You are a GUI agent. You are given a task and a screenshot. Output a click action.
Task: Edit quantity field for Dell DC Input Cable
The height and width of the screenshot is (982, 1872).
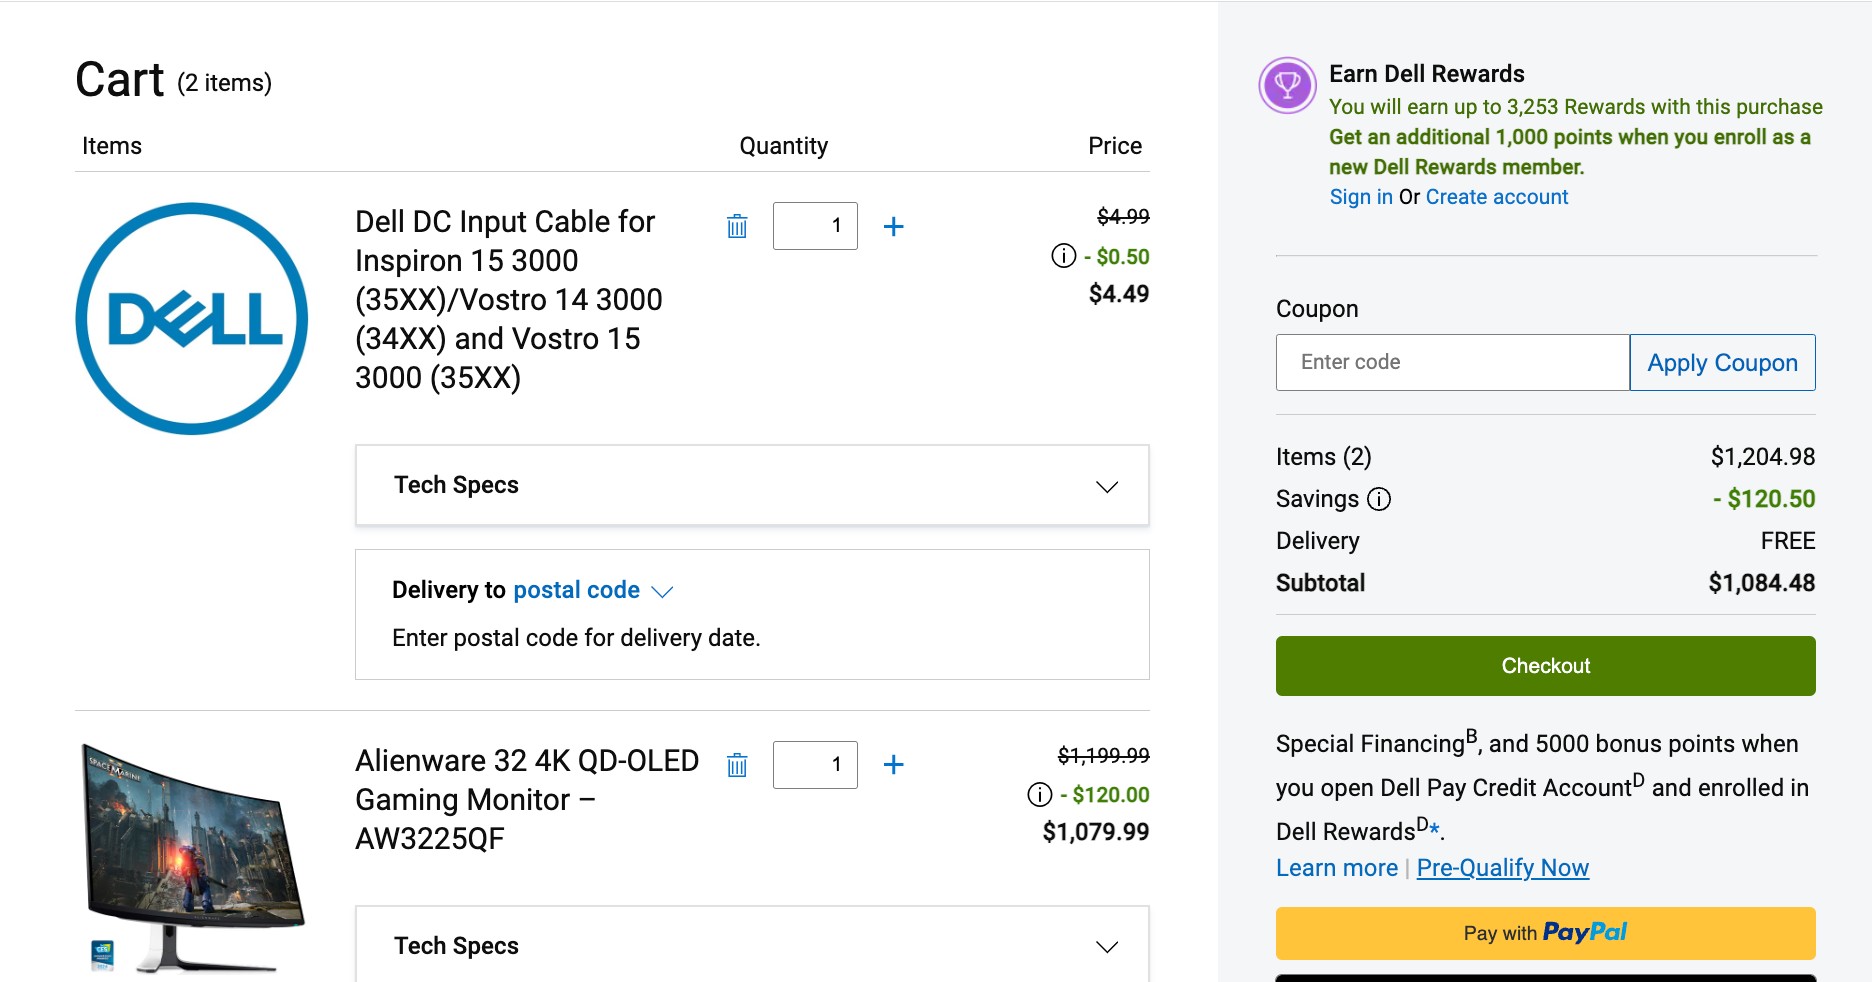point(815,226)
